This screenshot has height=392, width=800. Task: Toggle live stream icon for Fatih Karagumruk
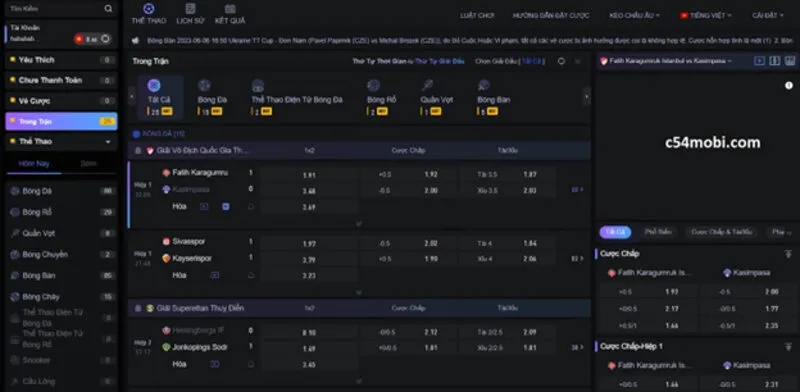pyautogui.click(x=204, y=207)
